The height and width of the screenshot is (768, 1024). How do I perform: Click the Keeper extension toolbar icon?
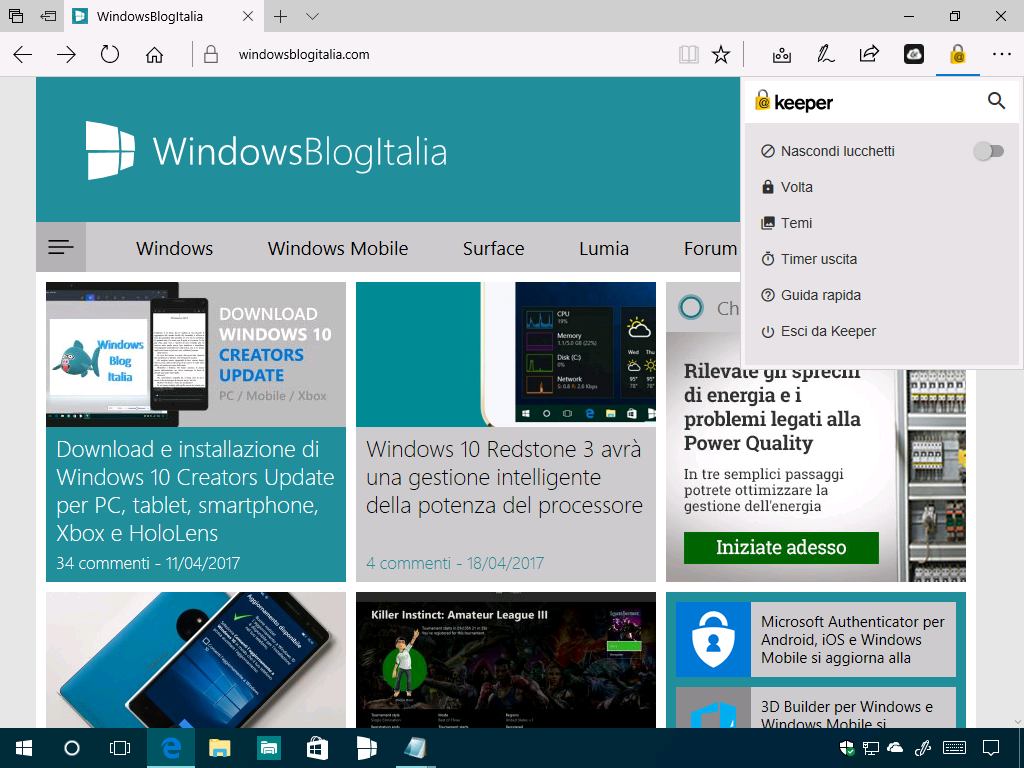pos(957,55)
